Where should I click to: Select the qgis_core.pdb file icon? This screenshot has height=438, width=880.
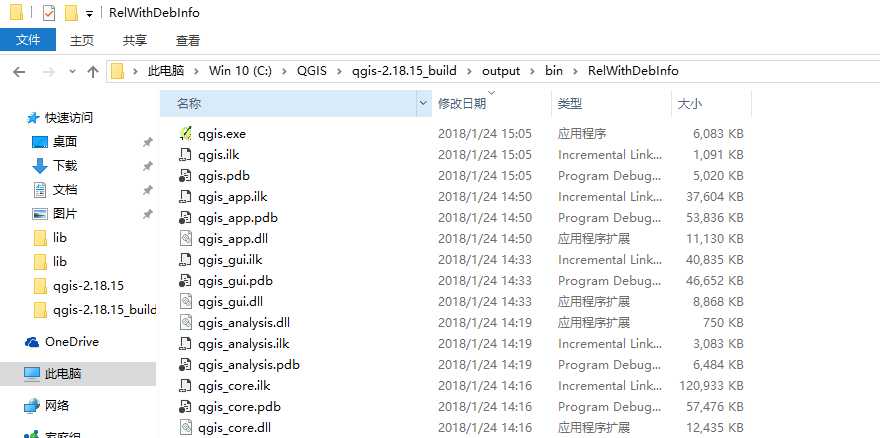[x=185, y=406]
